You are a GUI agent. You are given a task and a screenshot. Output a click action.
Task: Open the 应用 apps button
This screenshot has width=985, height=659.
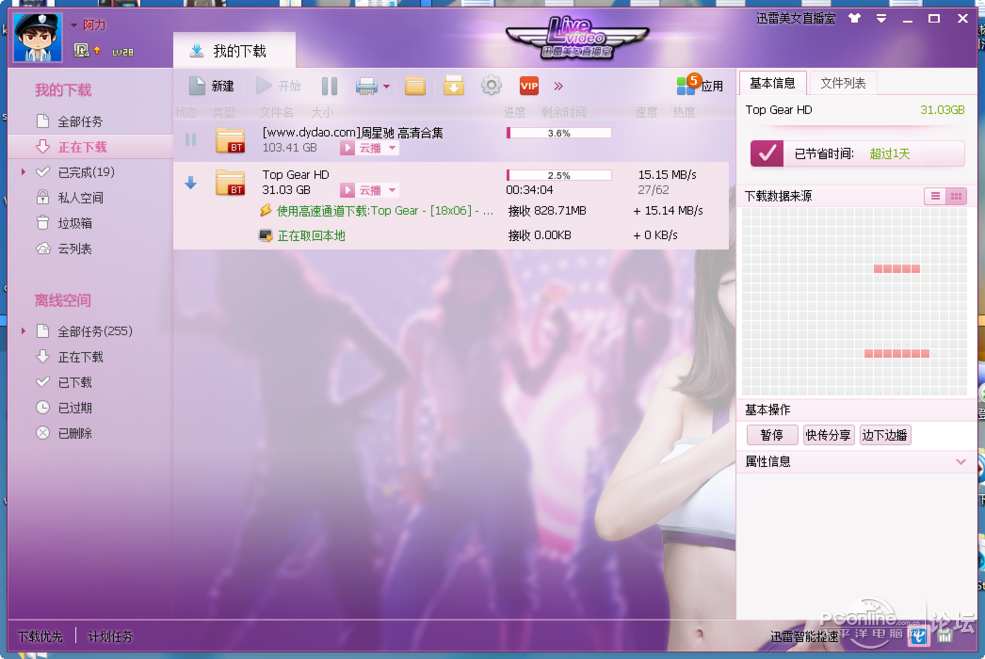(x=700, y=85)
